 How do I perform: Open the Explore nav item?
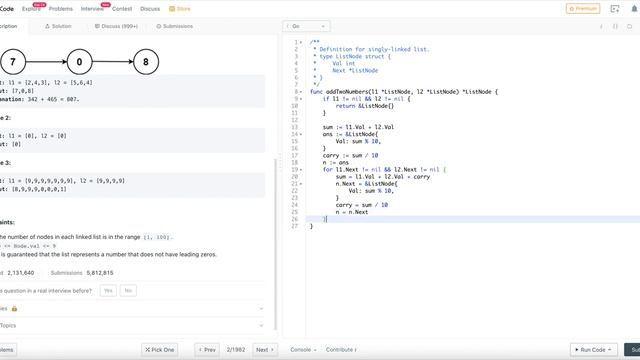[x=31, y=9]
